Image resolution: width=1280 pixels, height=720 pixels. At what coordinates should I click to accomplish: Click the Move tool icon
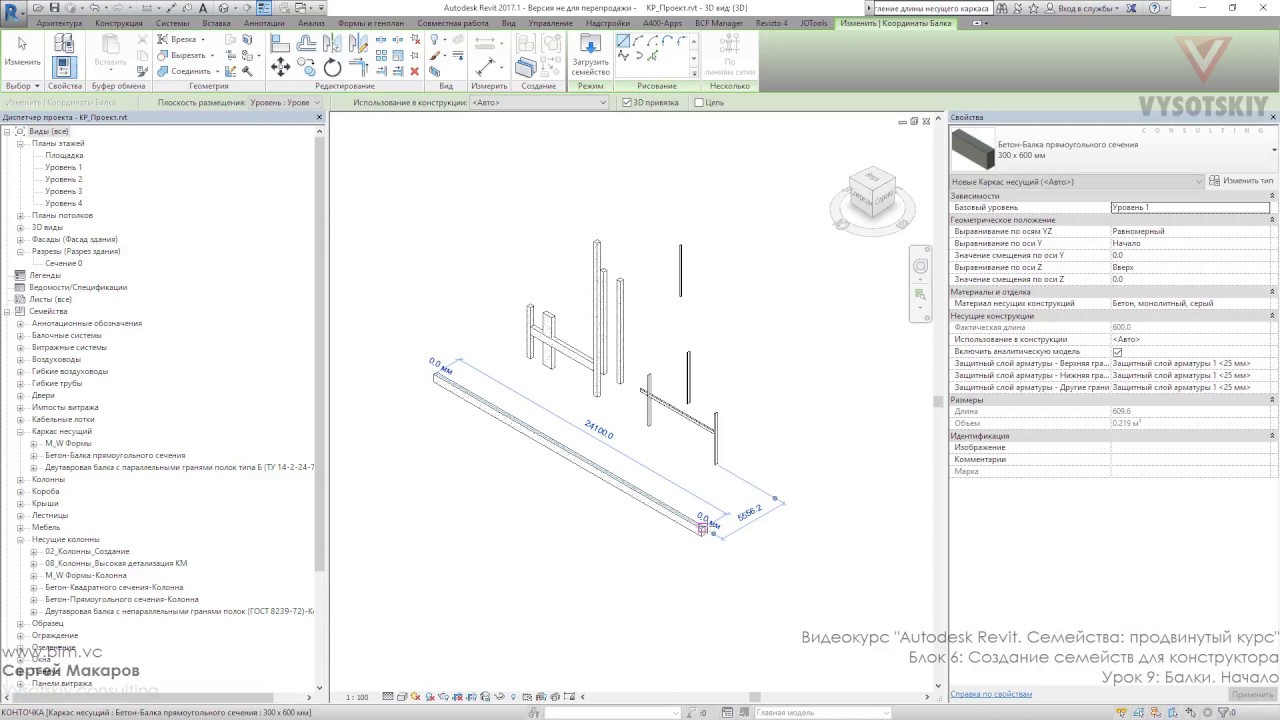pyautogui.click(x=281, y=67)
